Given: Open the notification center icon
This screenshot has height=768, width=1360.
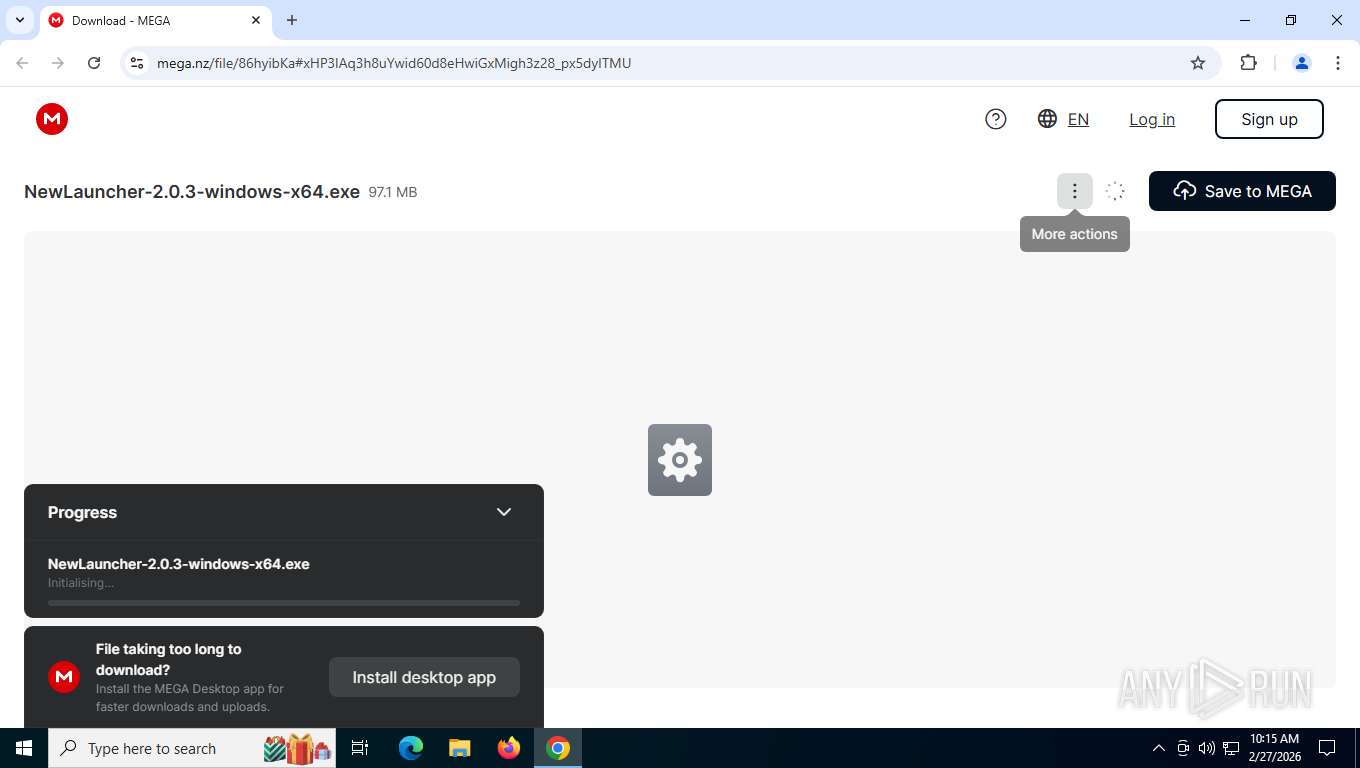Looking at the screenshot, I should (1327, 748).
